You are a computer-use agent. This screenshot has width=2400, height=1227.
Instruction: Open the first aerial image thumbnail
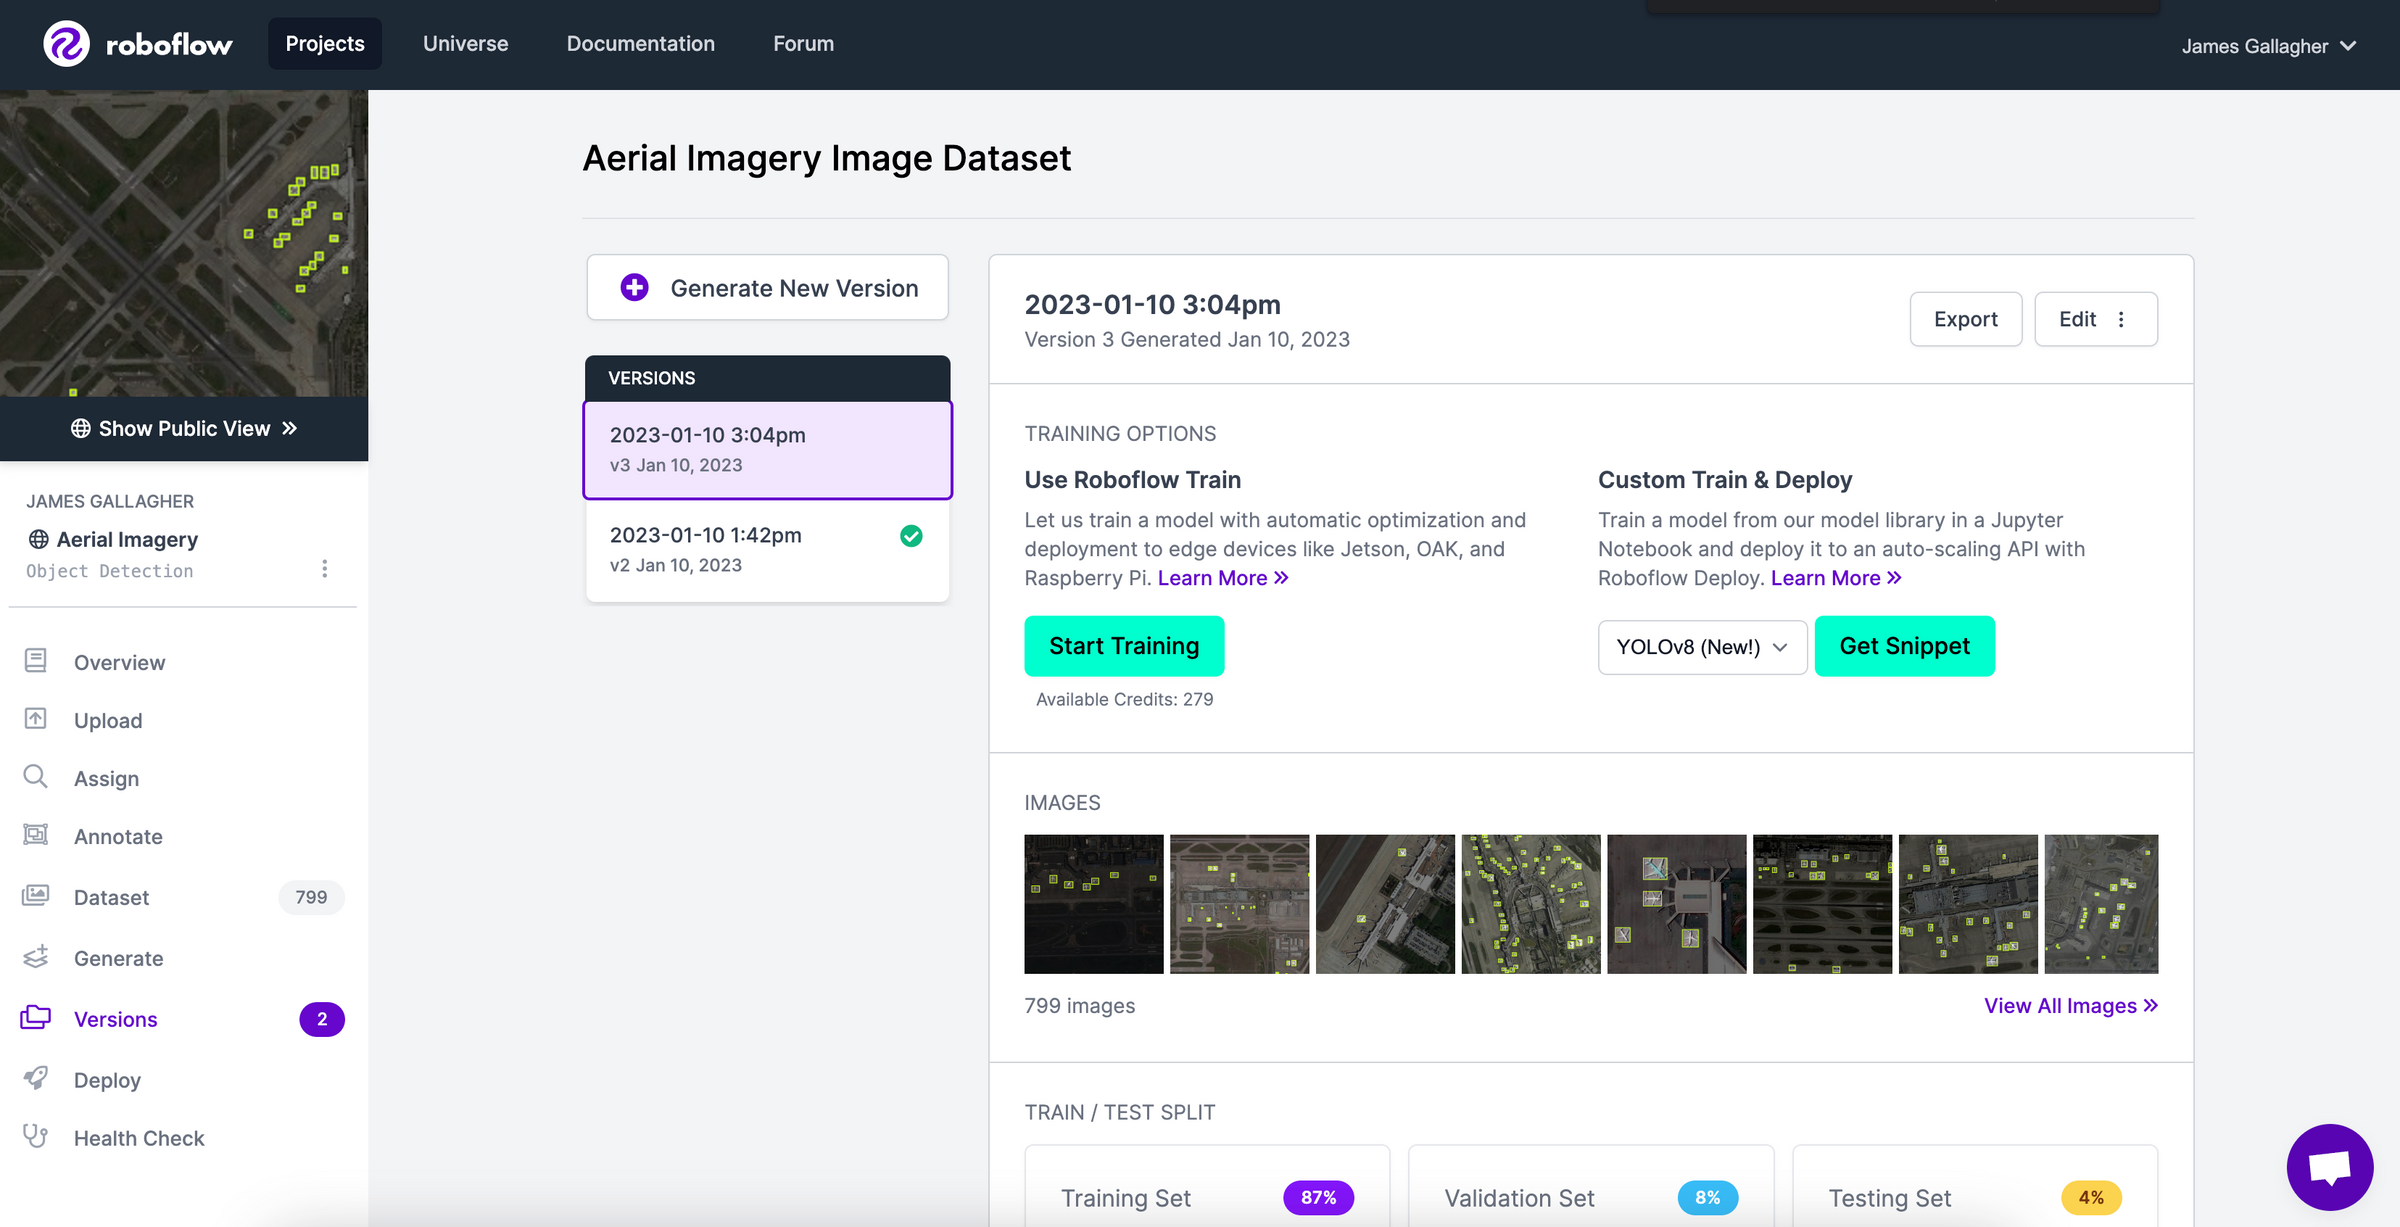click(x=1093, y=903)
